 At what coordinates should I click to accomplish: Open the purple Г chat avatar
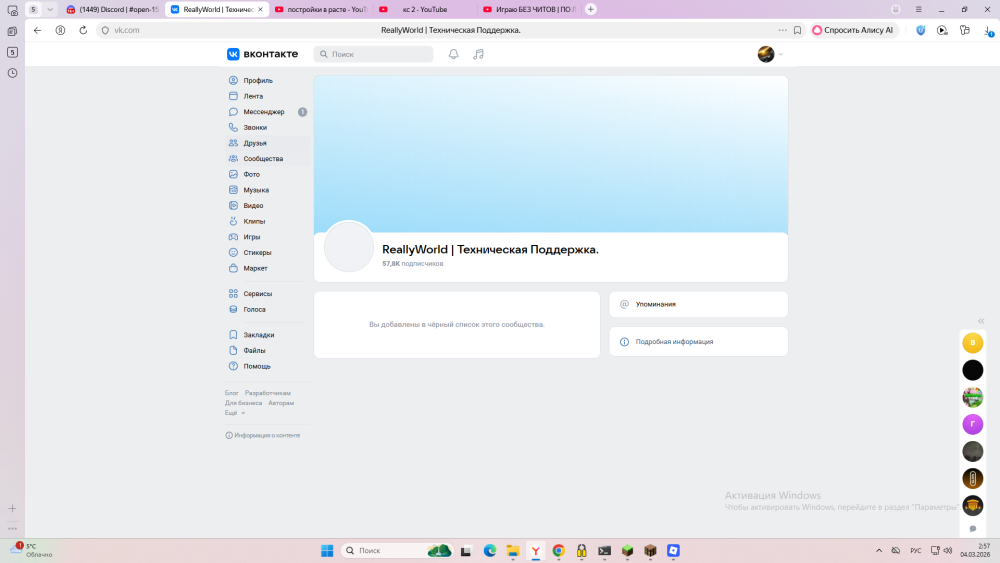pos(973,424)
